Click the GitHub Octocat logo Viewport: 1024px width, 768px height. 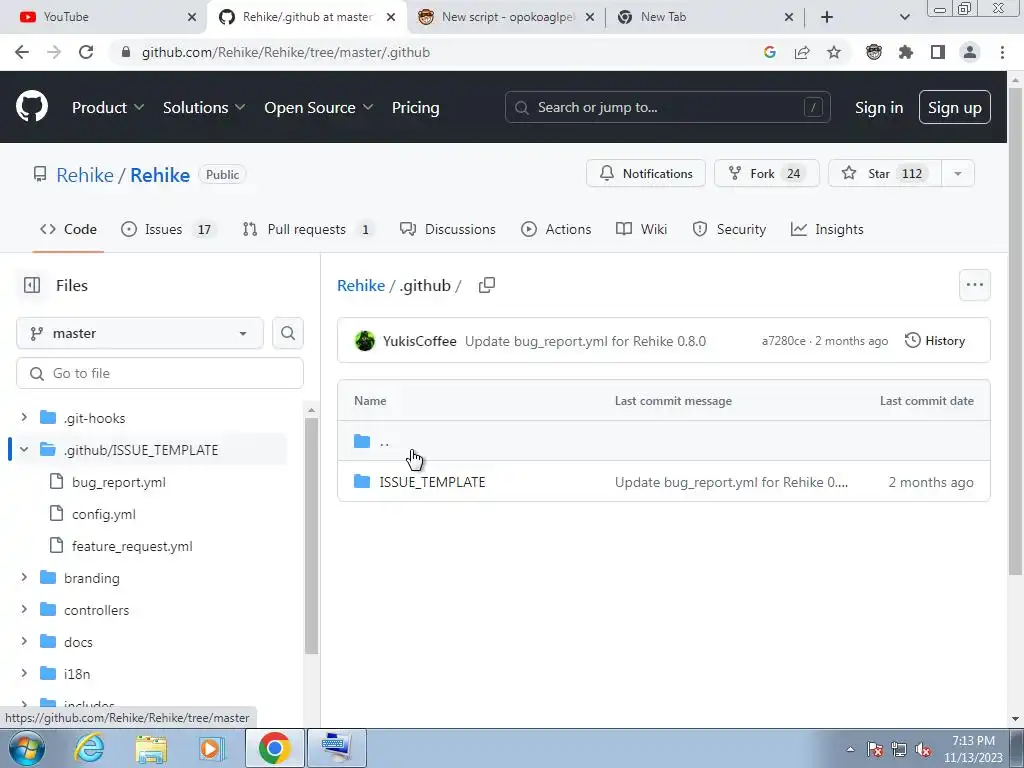pos(31,107)
